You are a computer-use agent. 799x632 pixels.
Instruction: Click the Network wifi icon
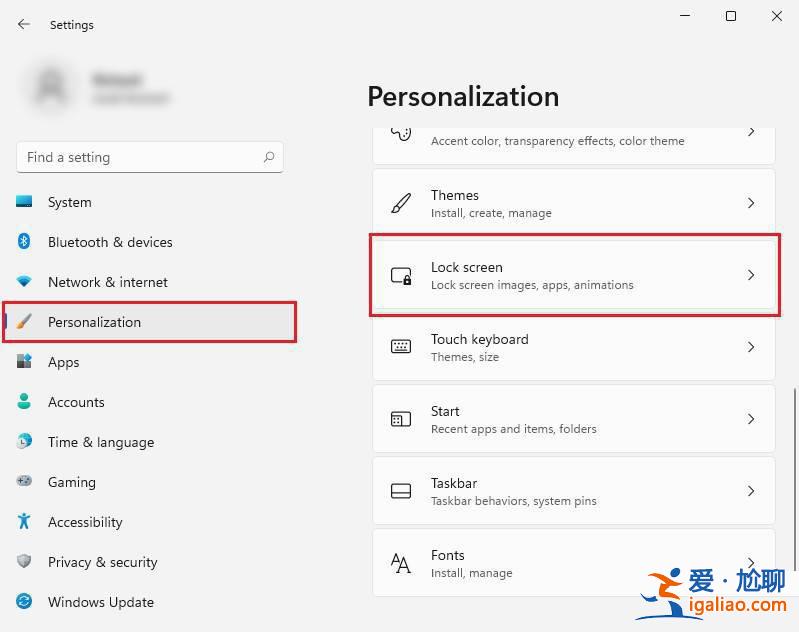tap(24, 282)
